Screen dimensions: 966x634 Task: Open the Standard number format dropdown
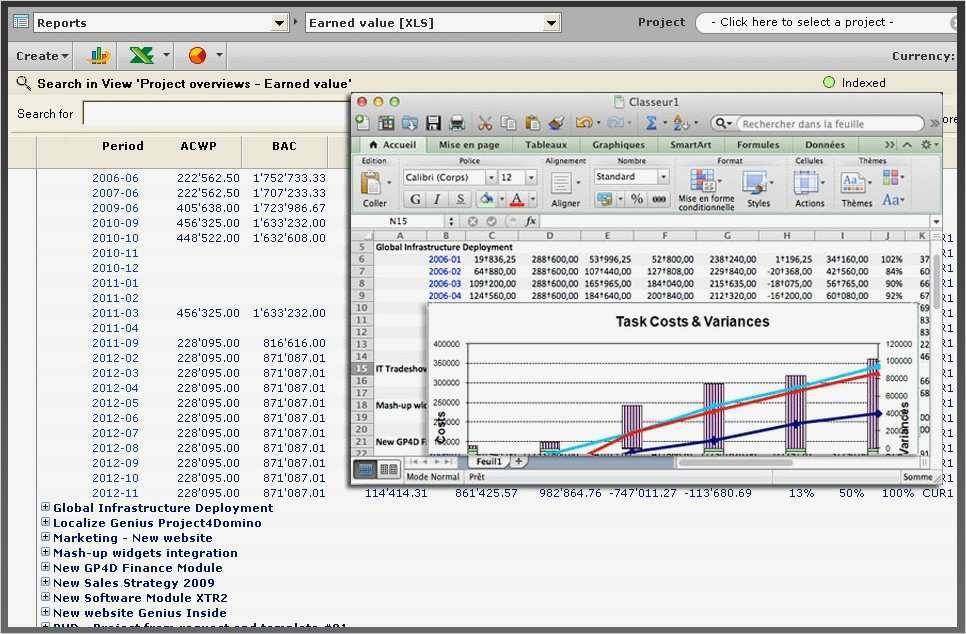pyautogui.click(x=664, y=177)
